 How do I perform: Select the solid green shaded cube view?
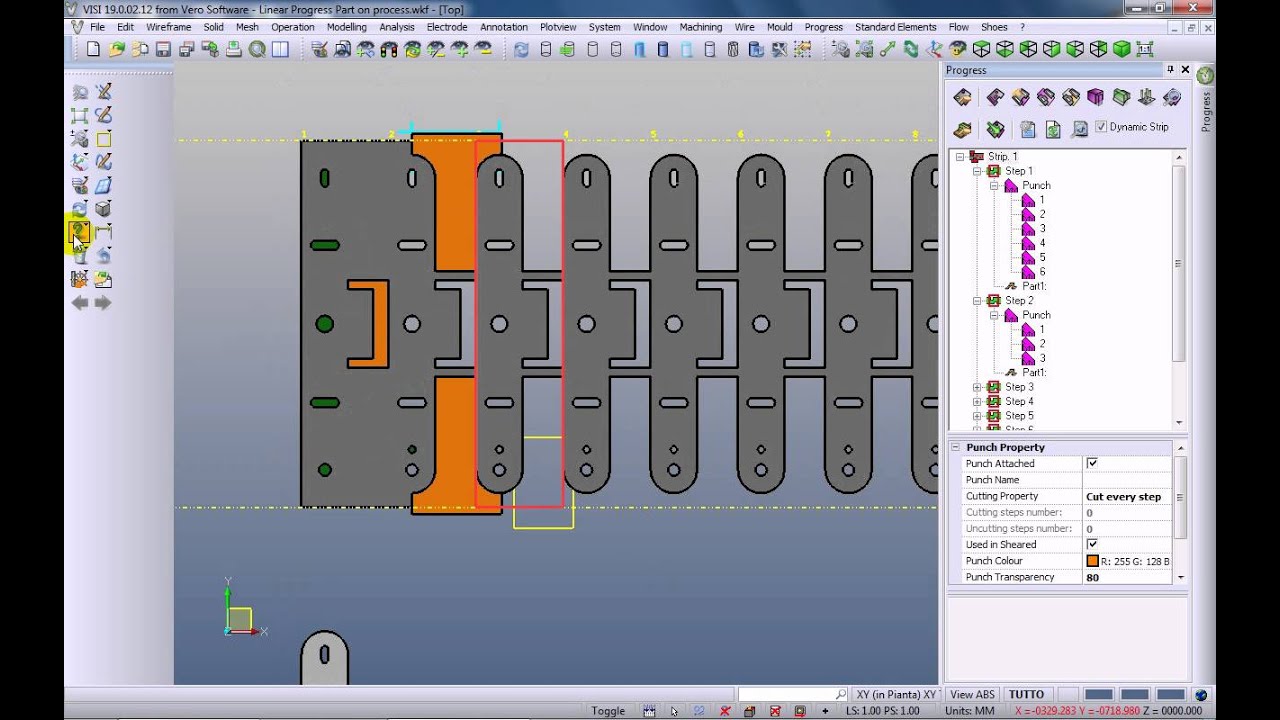point(1121,49)
